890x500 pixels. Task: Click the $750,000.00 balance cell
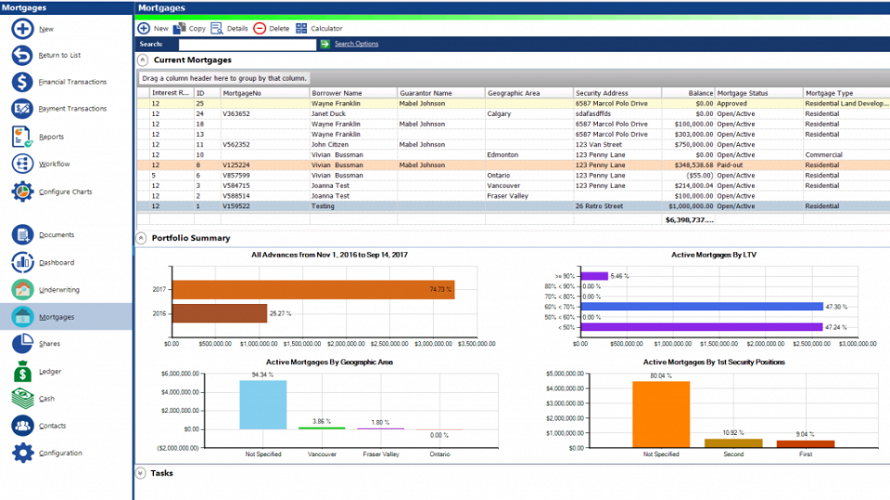point(688,144)
